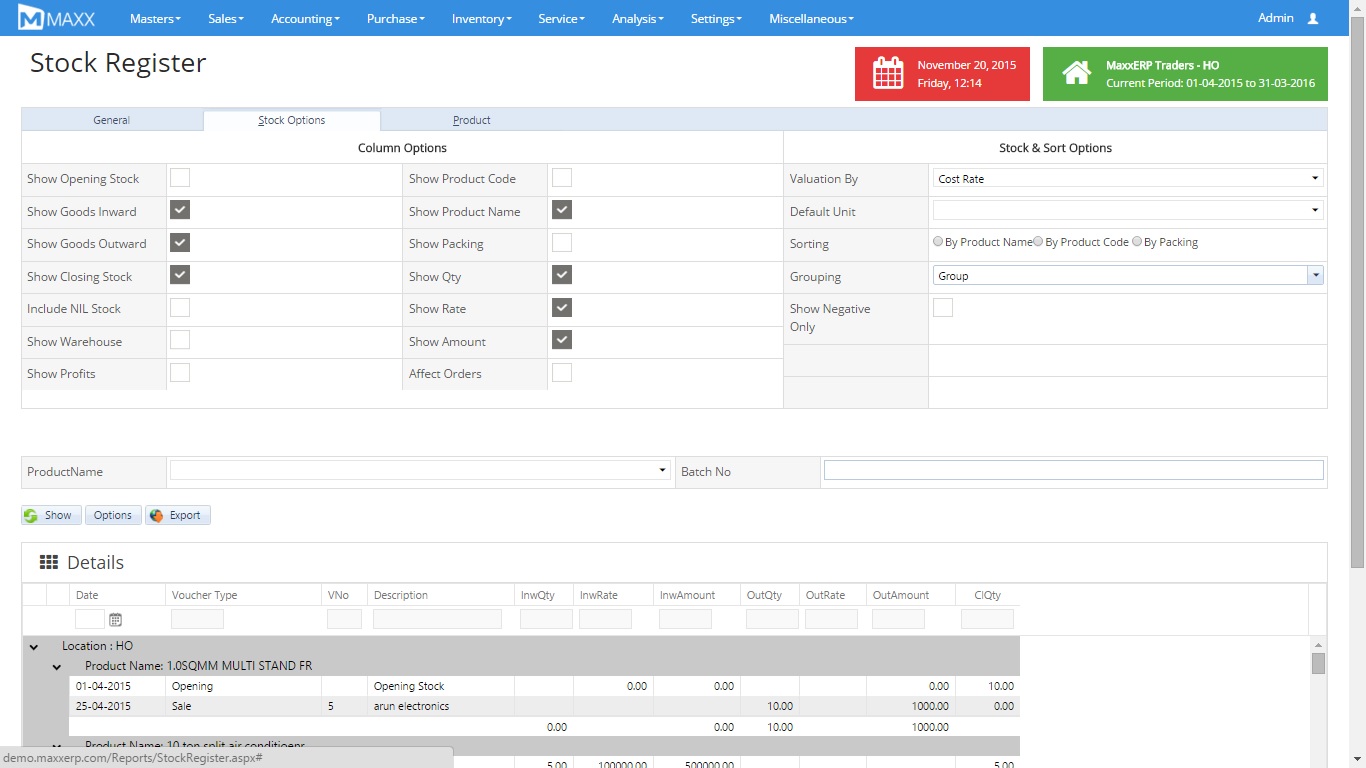Switch to the General tab
The height and width of the screenshot is (768, 1366).
(x=112, y=120)
